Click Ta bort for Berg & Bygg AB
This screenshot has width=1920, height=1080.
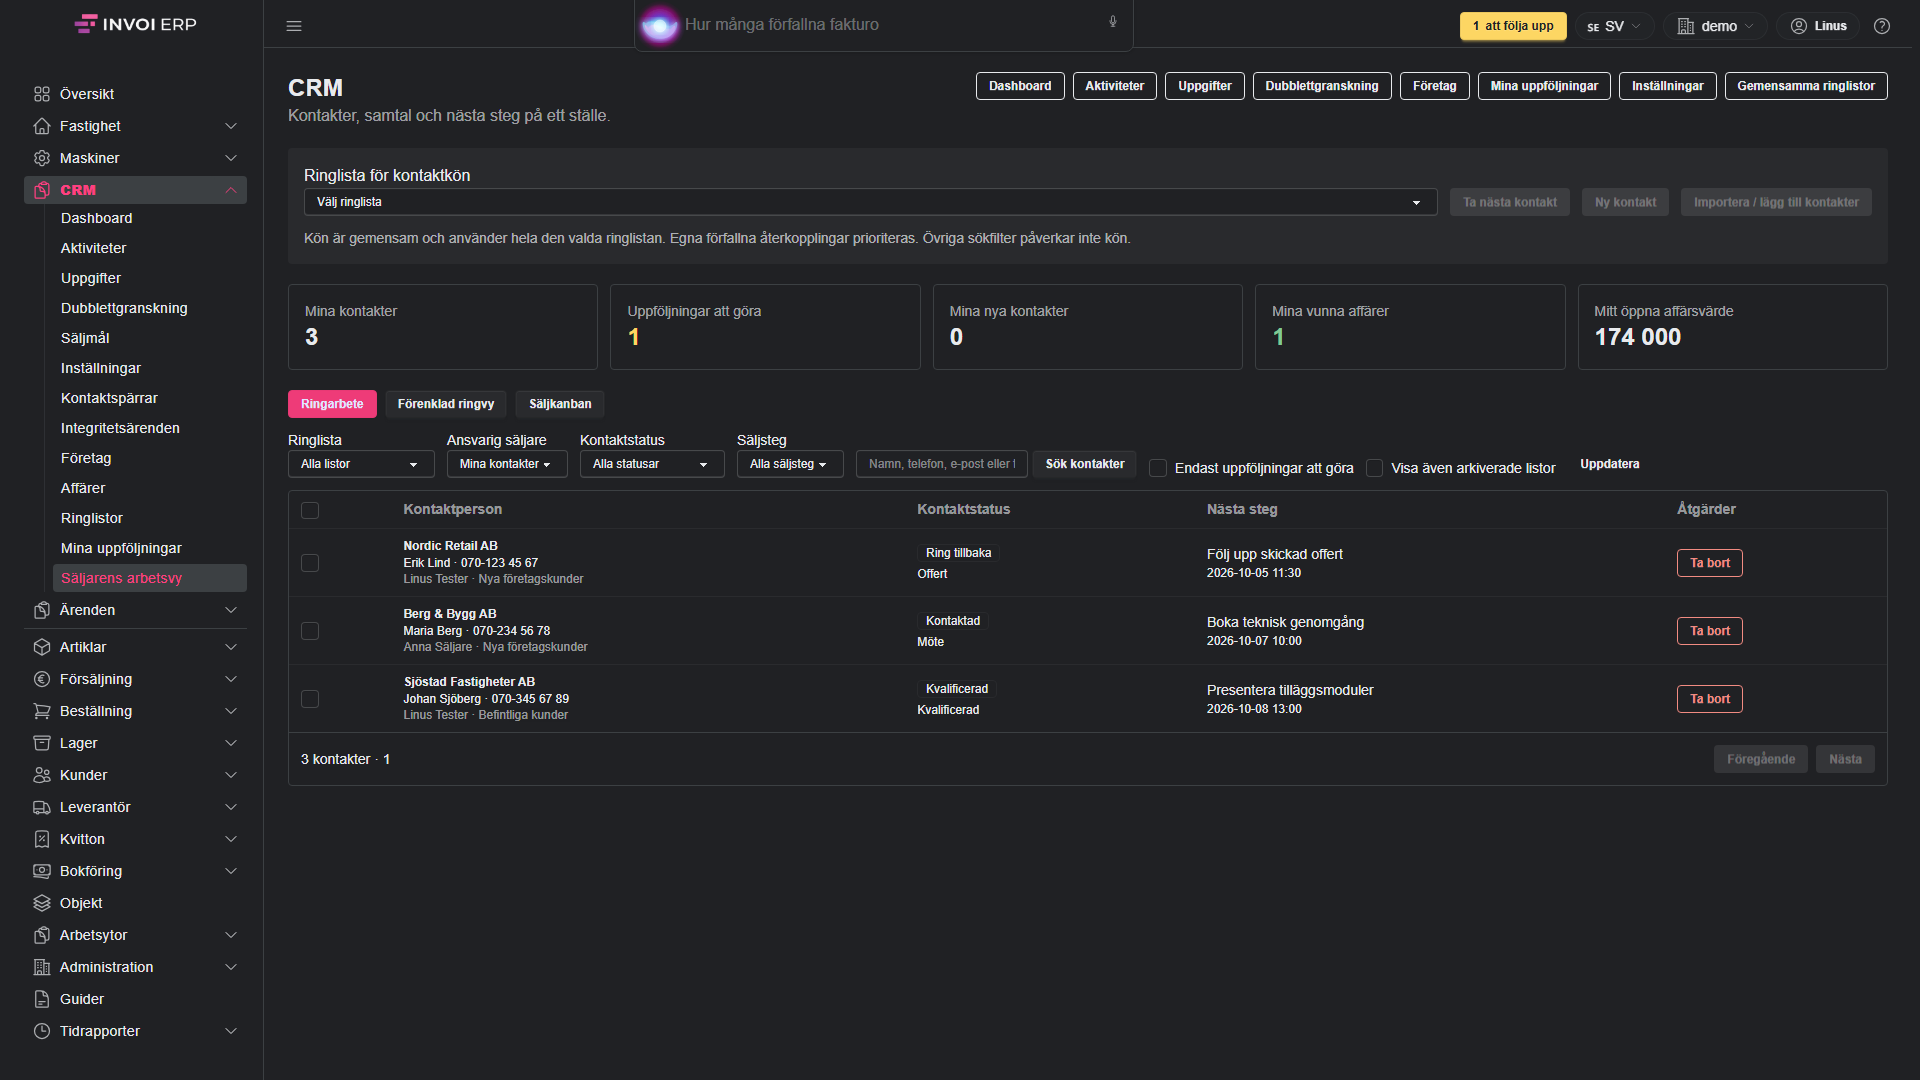coord(1710,631)
